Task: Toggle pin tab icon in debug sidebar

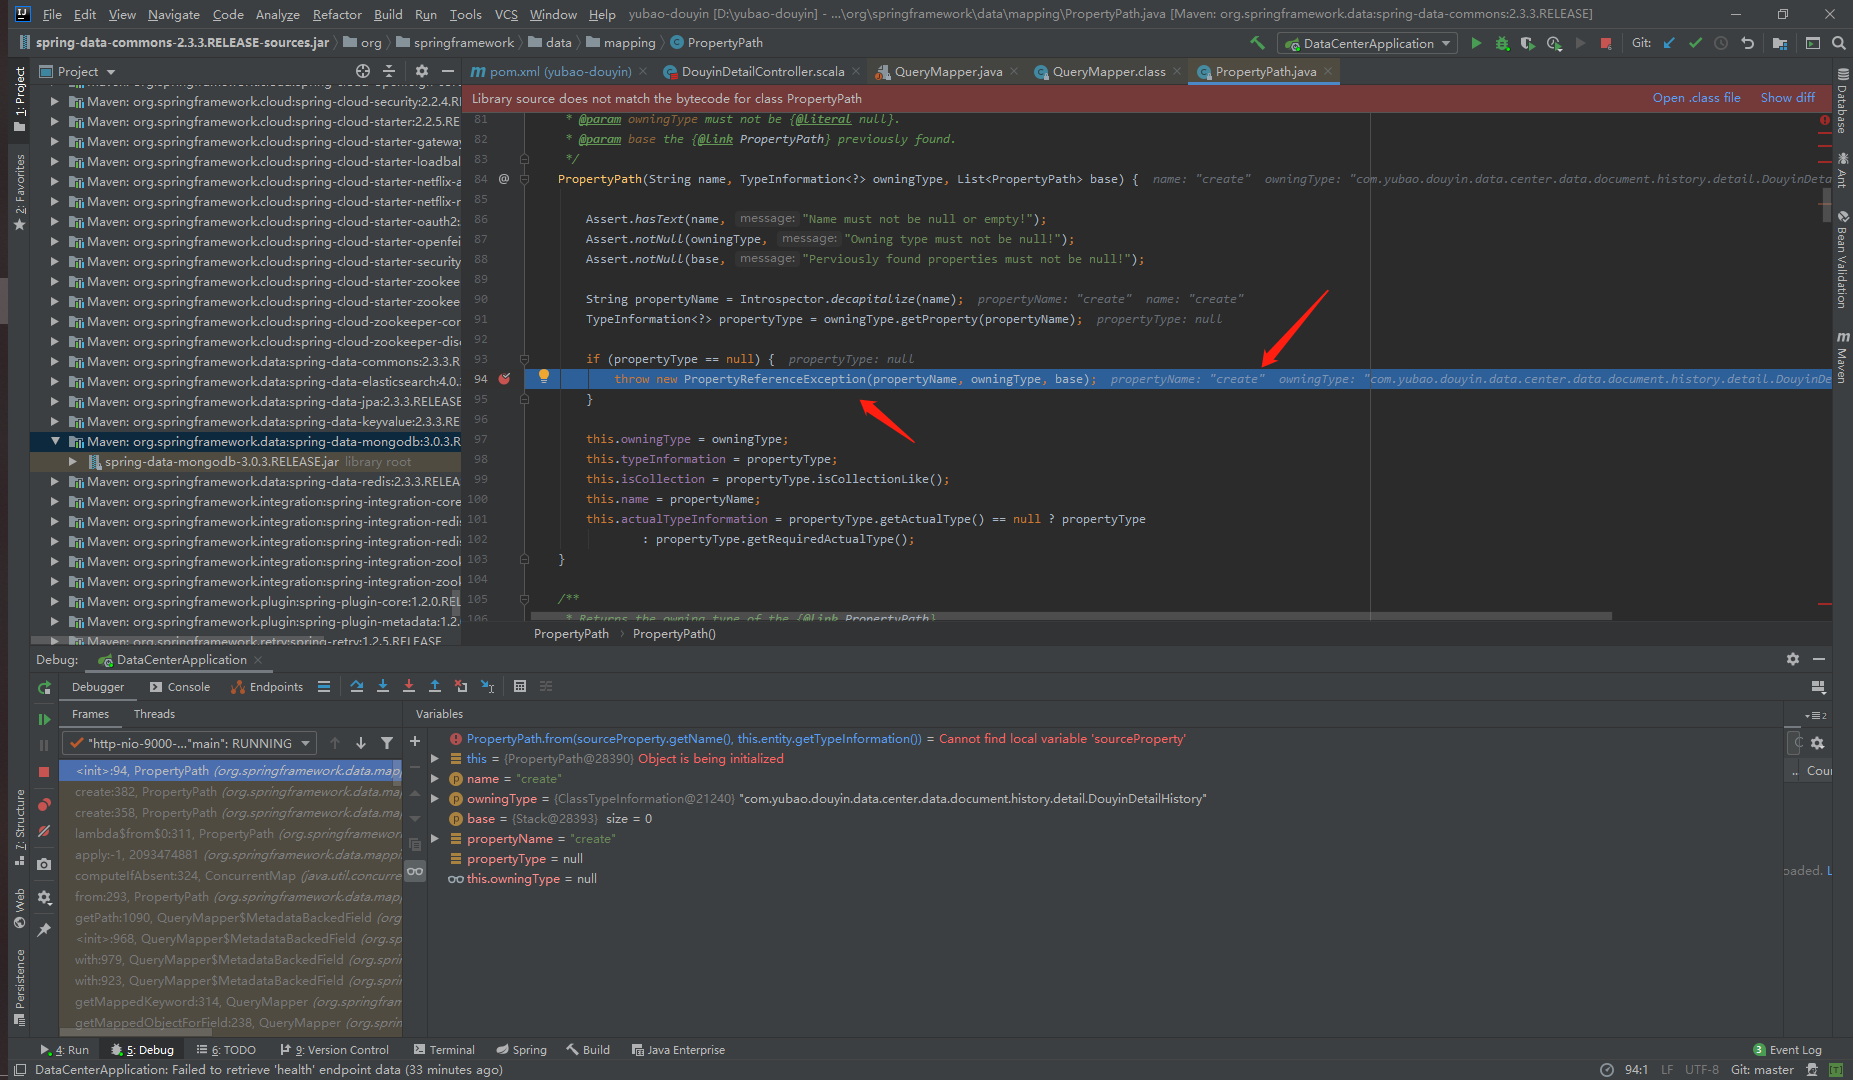Action: [x=44, y=930]
